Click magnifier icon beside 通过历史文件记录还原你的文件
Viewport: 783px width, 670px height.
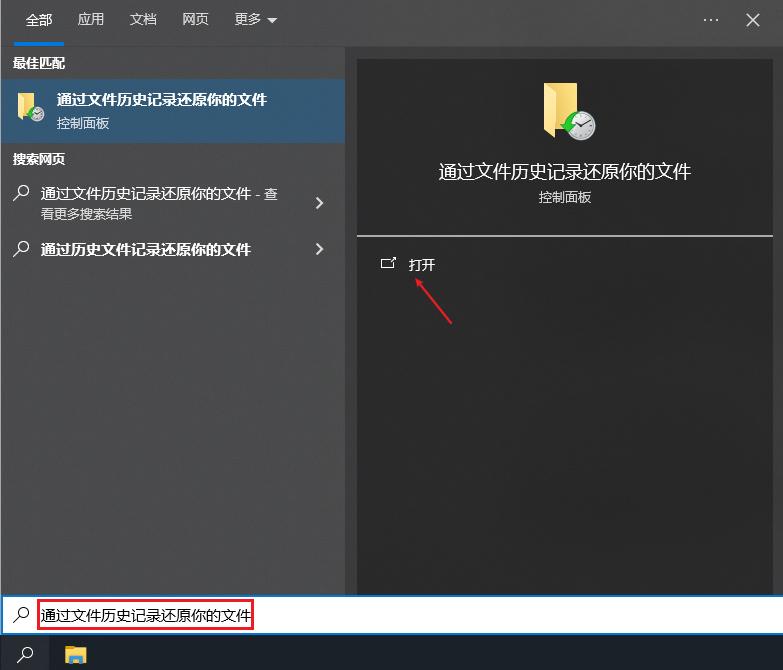click(x=21, y=248)
